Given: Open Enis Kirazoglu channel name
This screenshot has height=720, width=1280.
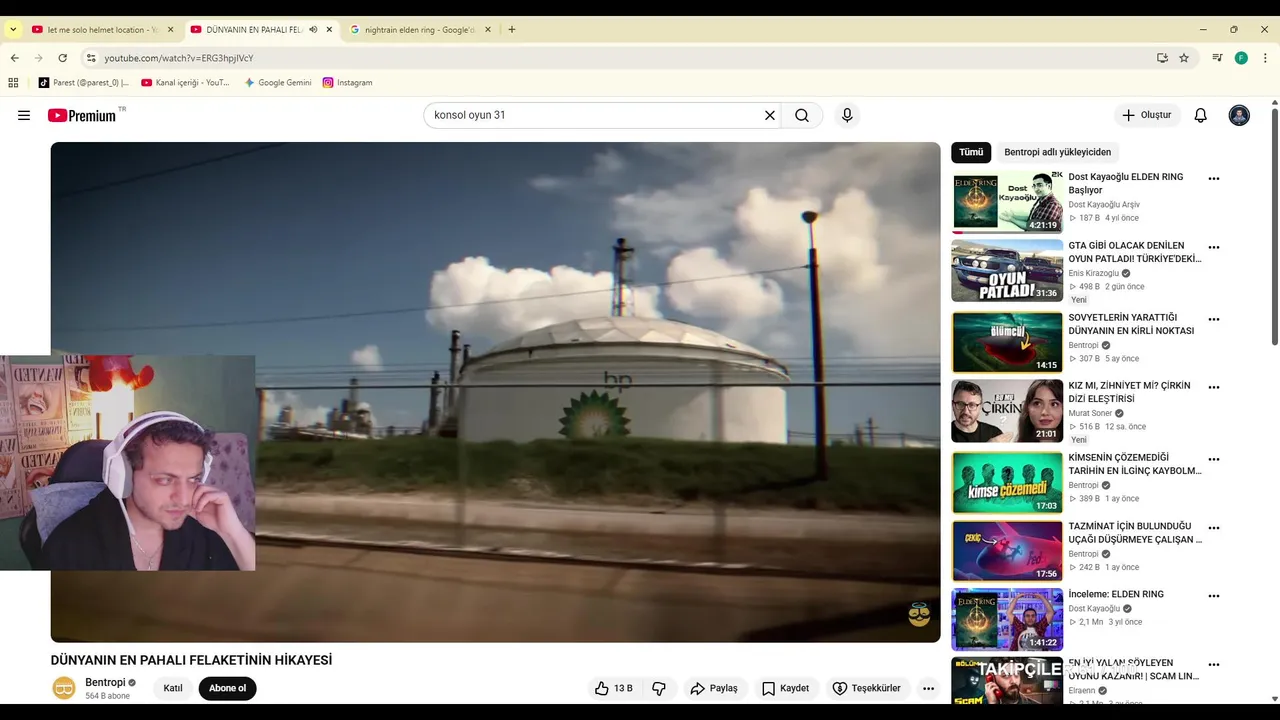Looking at the screenshot, I should [1094, 273].
